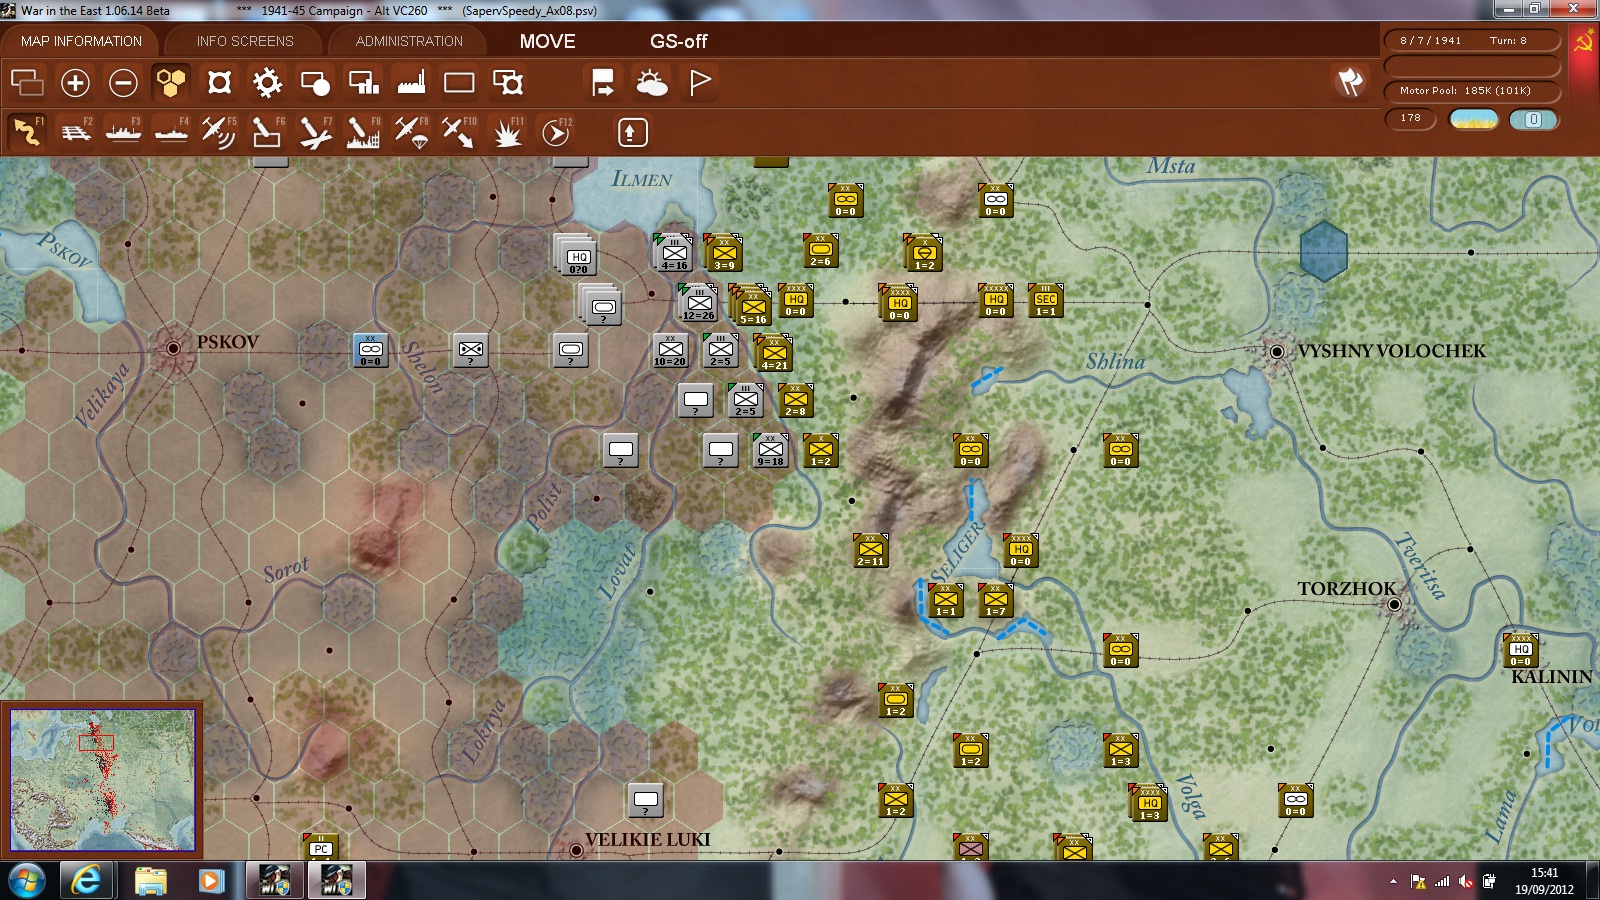Select the PC unit counter at bottom left
Image resolution: width=1600 pixels, height=900 pixels.
(x=321, y=847)
